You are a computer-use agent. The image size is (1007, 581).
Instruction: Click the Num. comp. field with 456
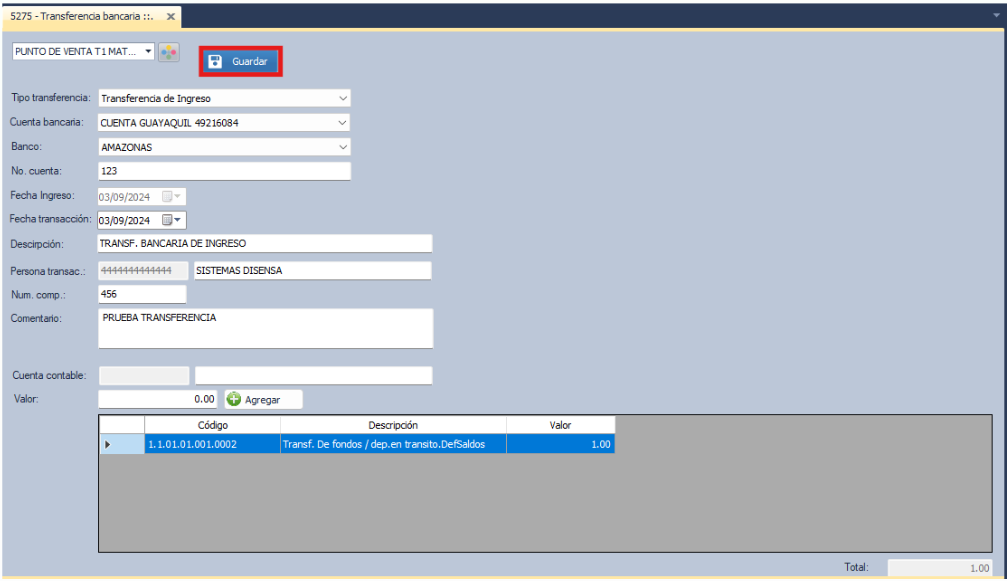tap(141, 294)
